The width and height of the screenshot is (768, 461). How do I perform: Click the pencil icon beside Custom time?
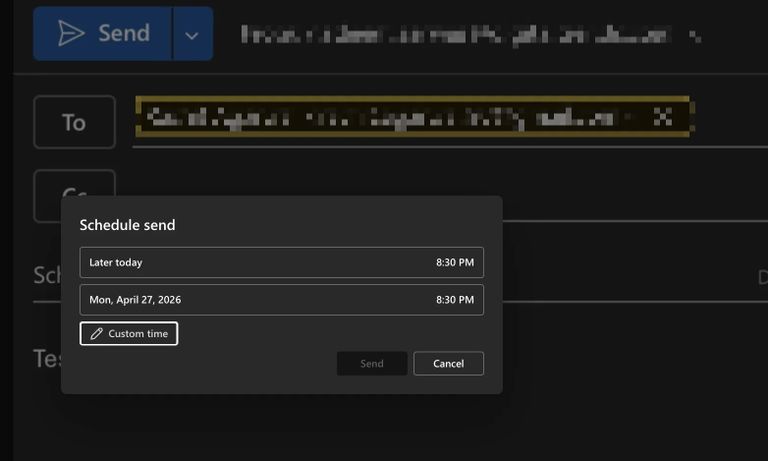[96, 334]
